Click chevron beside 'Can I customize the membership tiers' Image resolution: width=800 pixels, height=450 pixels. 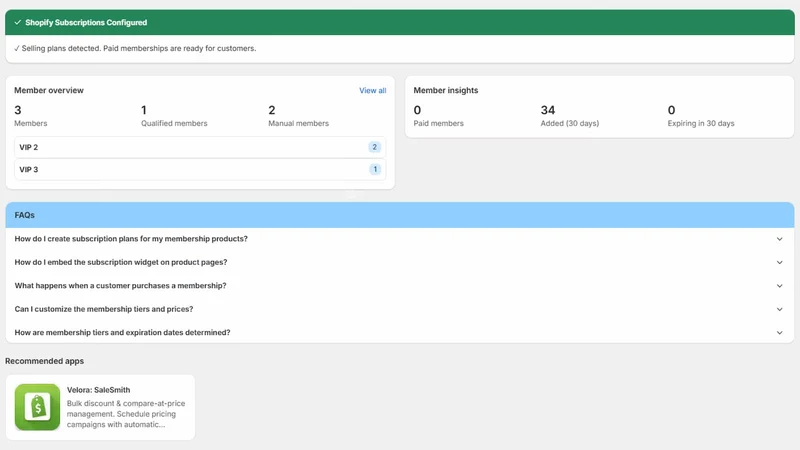780,309
